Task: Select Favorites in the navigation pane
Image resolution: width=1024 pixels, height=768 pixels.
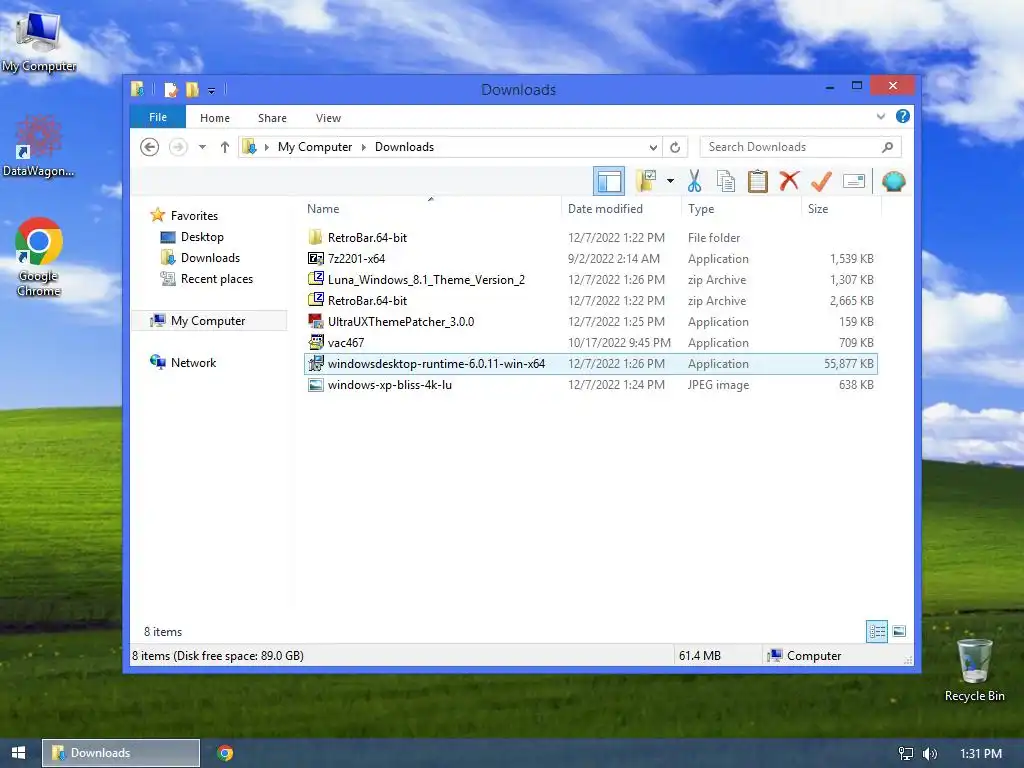Action: pos(194,216)
